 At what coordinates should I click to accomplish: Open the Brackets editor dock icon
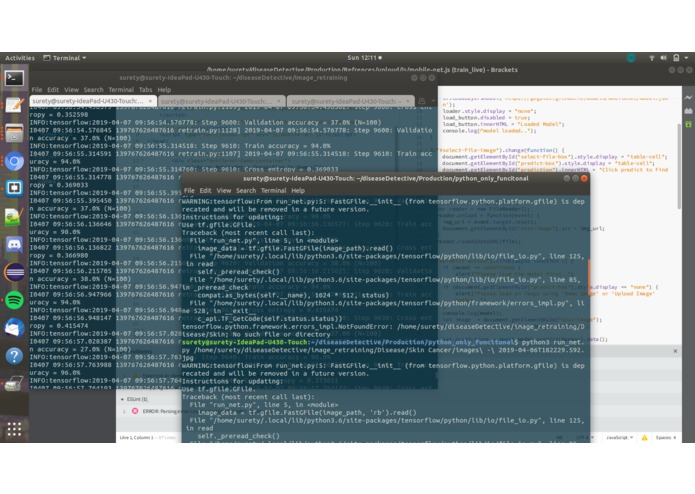[14, 188]
